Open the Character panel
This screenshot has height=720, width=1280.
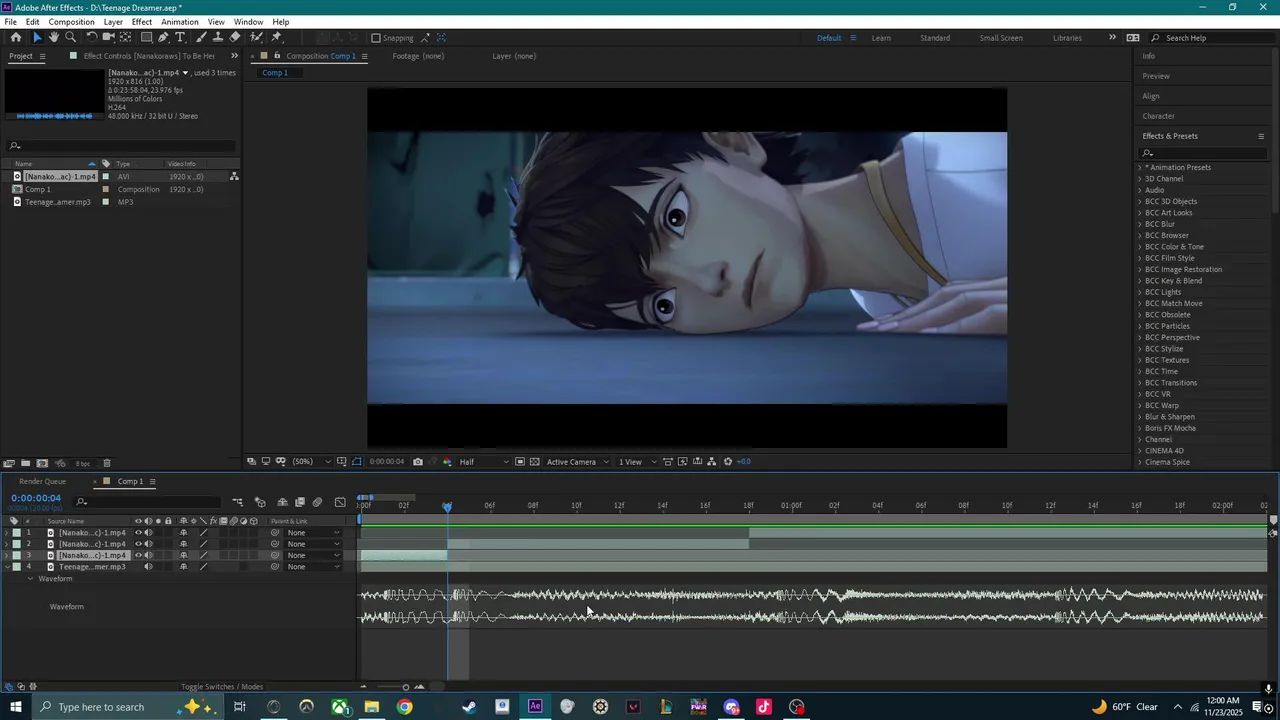point(1159,116)
